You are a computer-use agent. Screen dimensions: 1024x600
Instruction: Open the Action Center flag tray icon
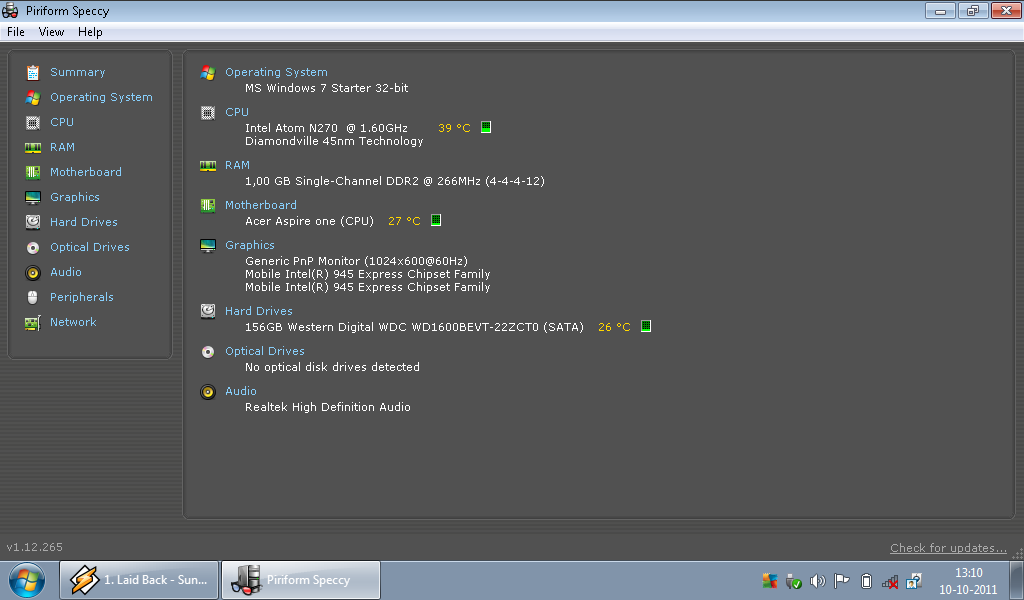tap(842, 581)
